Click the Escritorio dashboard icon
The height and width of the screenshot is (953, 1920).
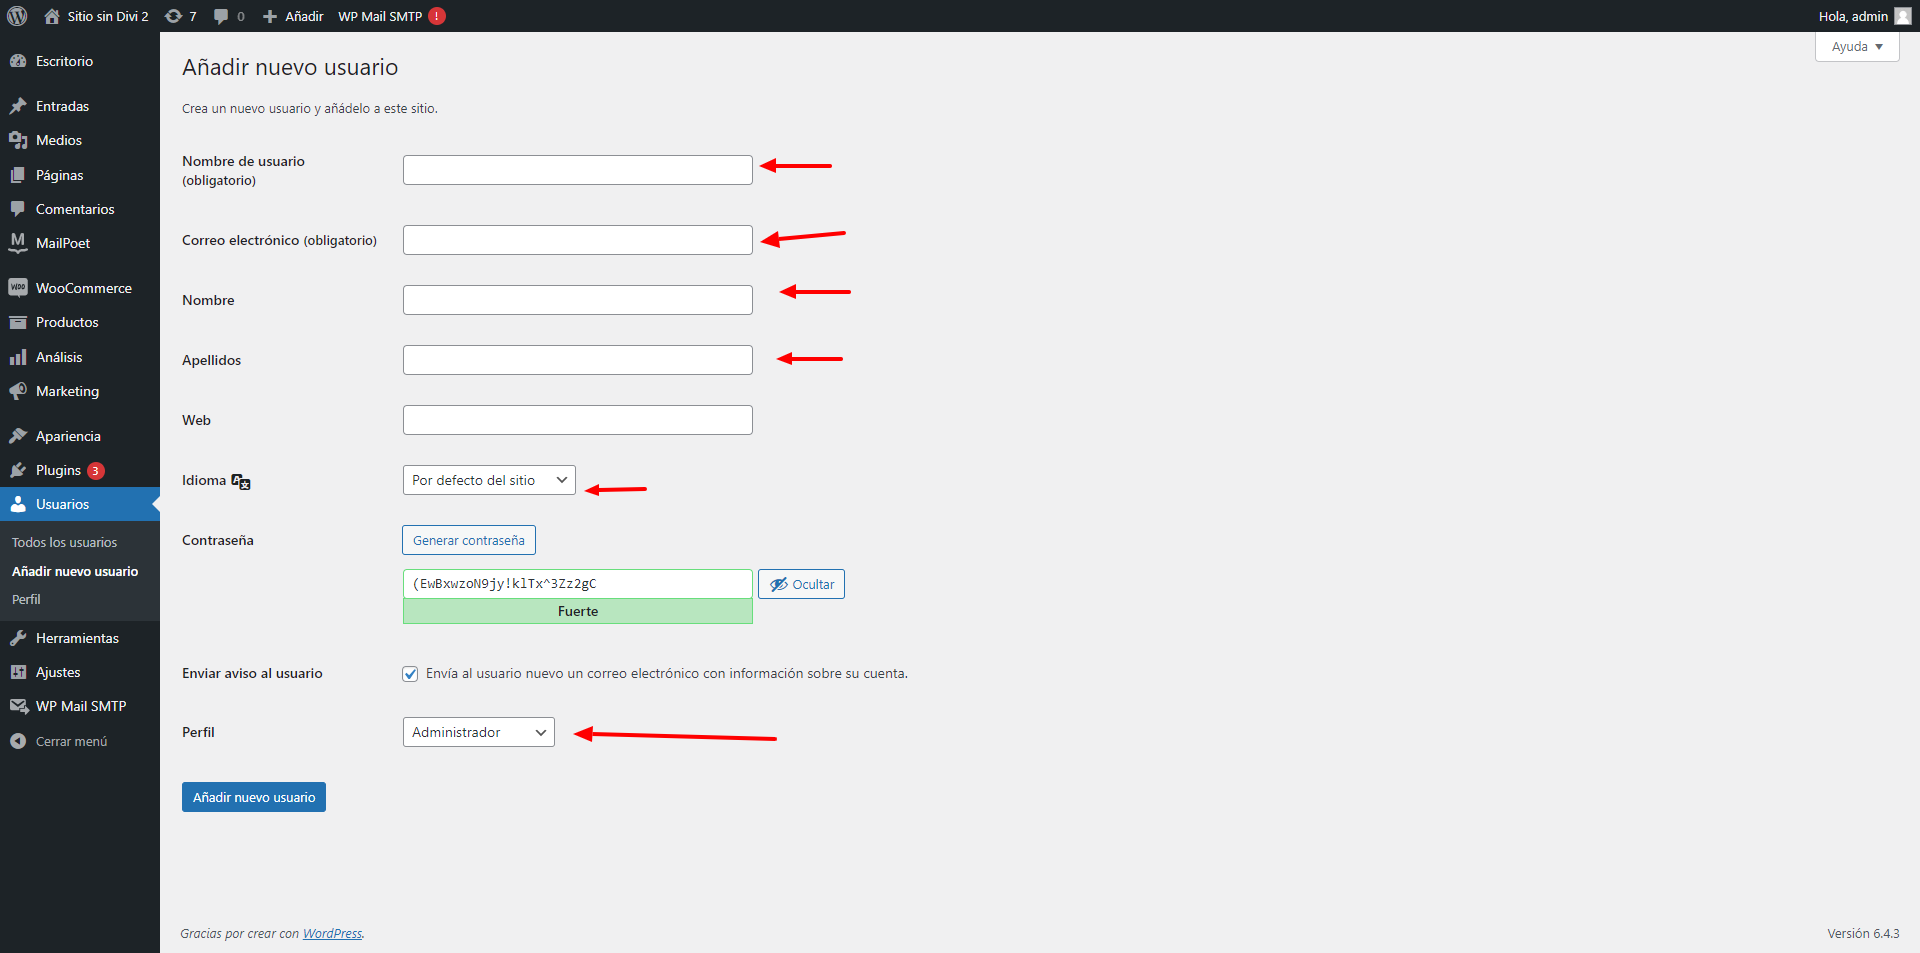point(18,61)
